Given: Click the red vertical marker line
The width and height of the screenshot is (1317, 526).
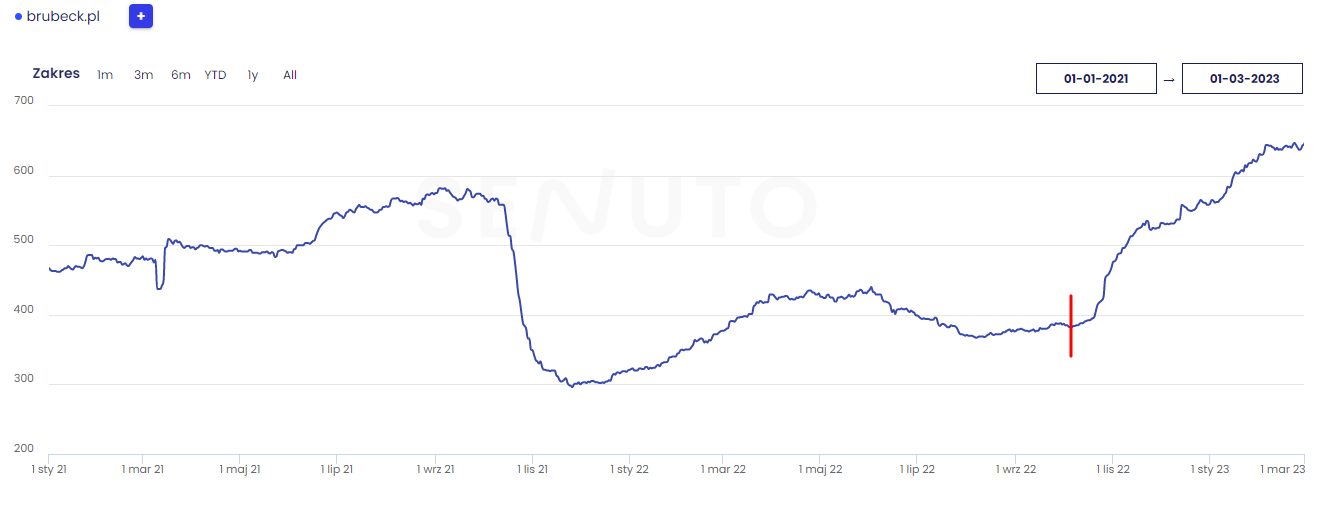Looking at the screenshot, I should [1071, 325].
